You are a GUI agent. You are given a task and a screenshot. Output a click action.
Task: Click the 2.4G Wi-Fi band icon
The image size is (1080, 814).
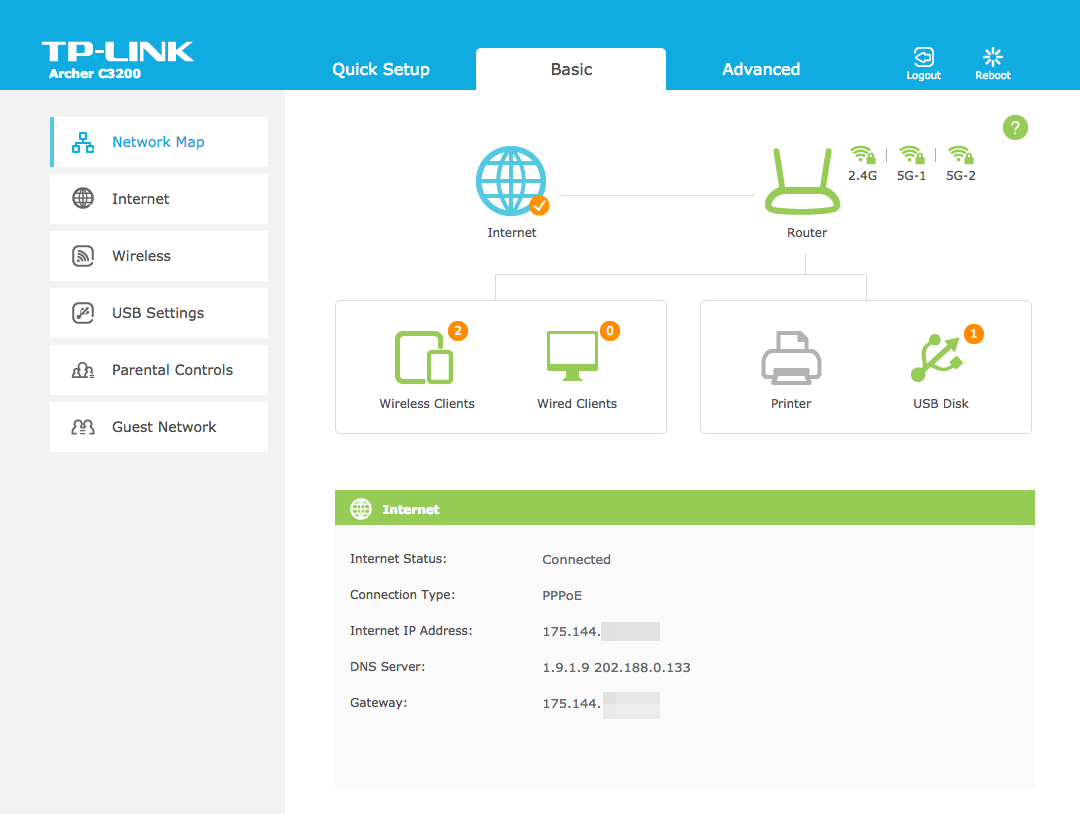tap(862, 156)
